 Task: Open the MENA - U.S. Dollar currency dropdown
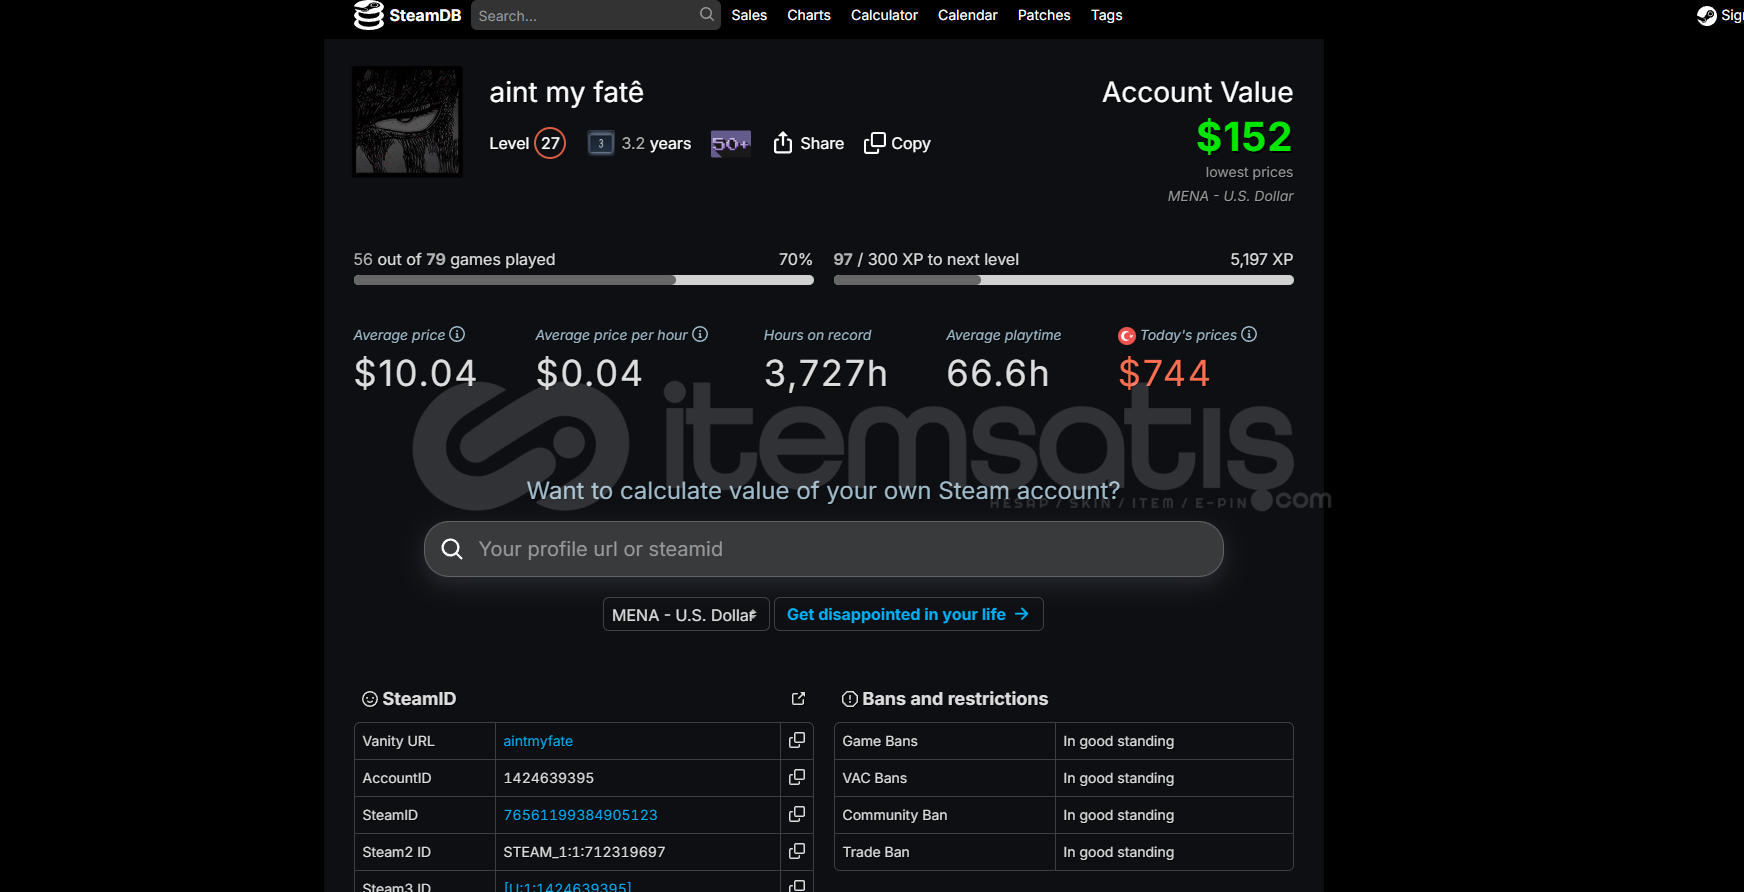pyautogui.click(x=685, y=615)
